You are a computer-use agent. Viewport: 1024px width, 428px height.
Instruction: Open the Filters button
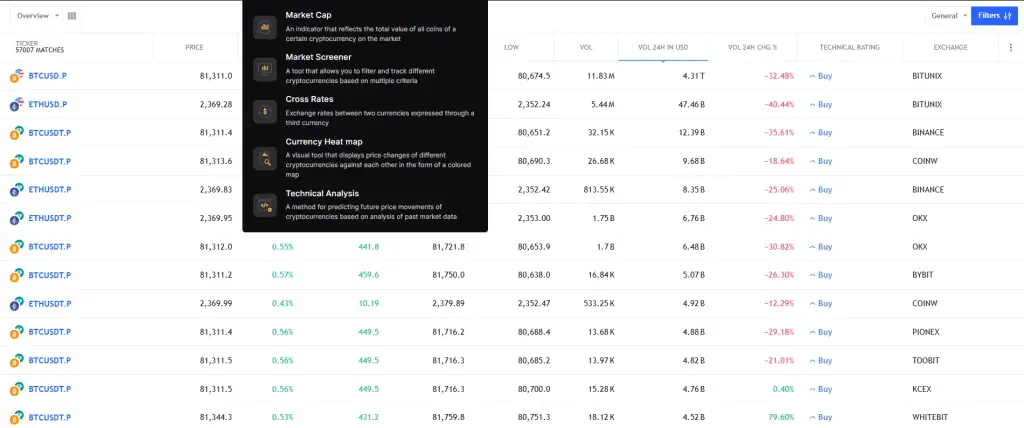click(994, 16)
